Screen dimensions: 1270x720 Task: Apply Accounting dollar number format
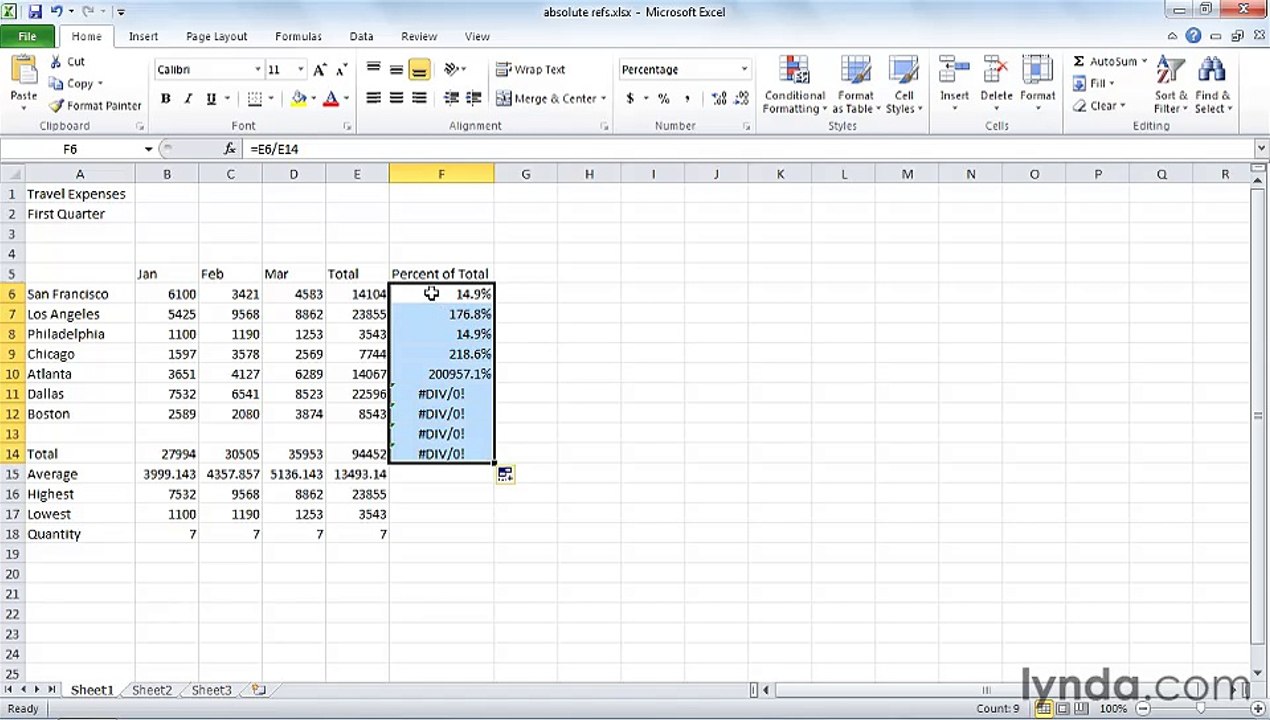pyautogui.click(x=630, y=99)
